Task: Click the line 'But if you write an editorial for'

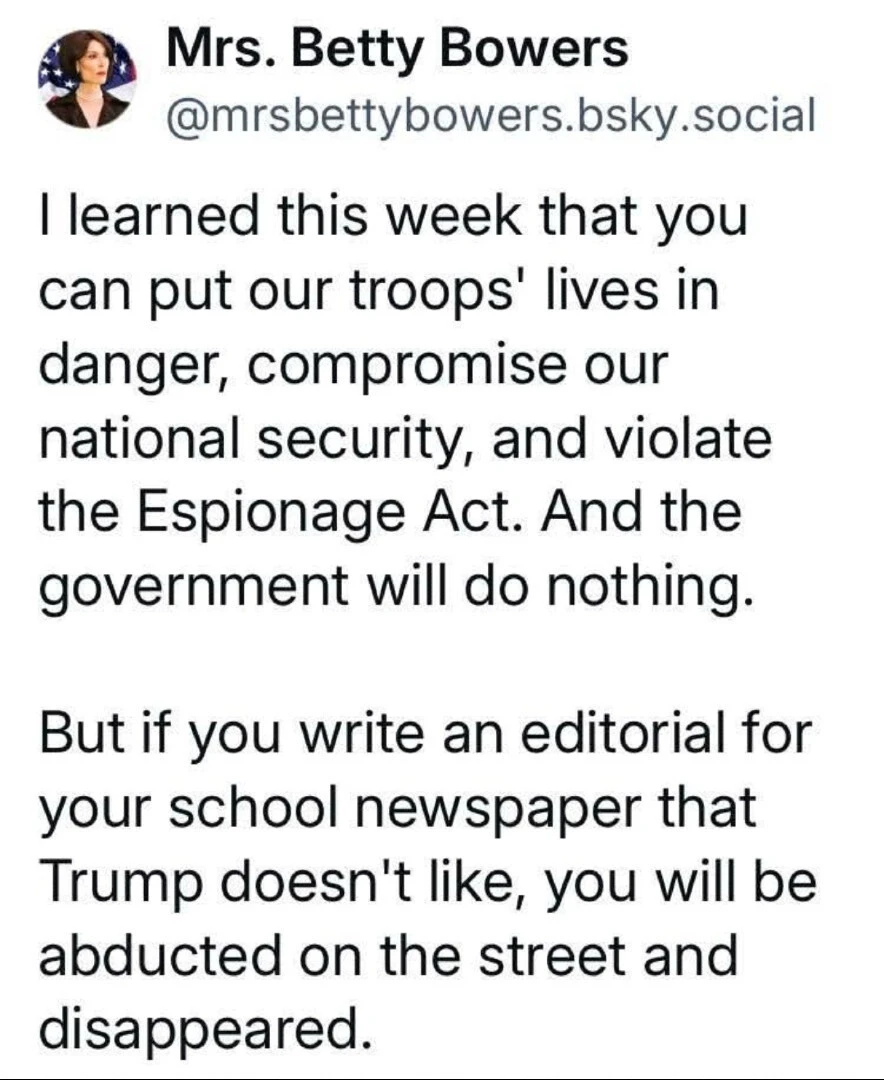Action: (x=426, y=734)
